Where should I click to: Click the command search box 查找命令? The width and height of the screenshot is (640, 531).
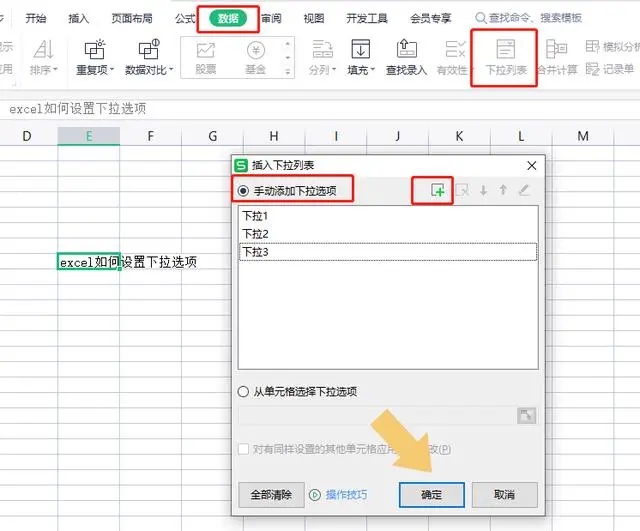(529, 18)
